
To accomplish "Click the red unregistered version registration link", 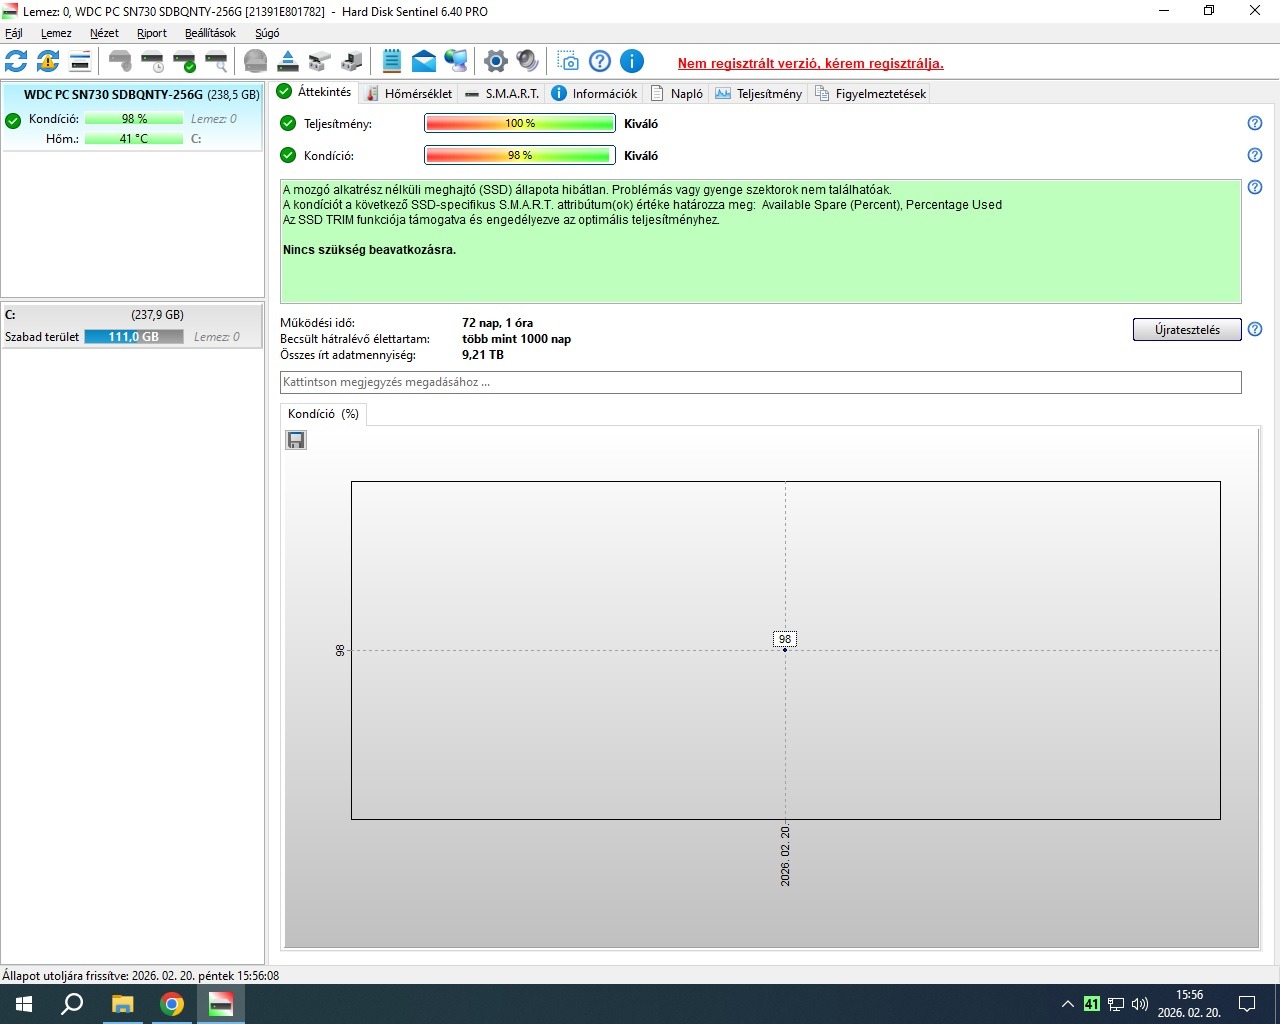I will [x=811, y=63].
